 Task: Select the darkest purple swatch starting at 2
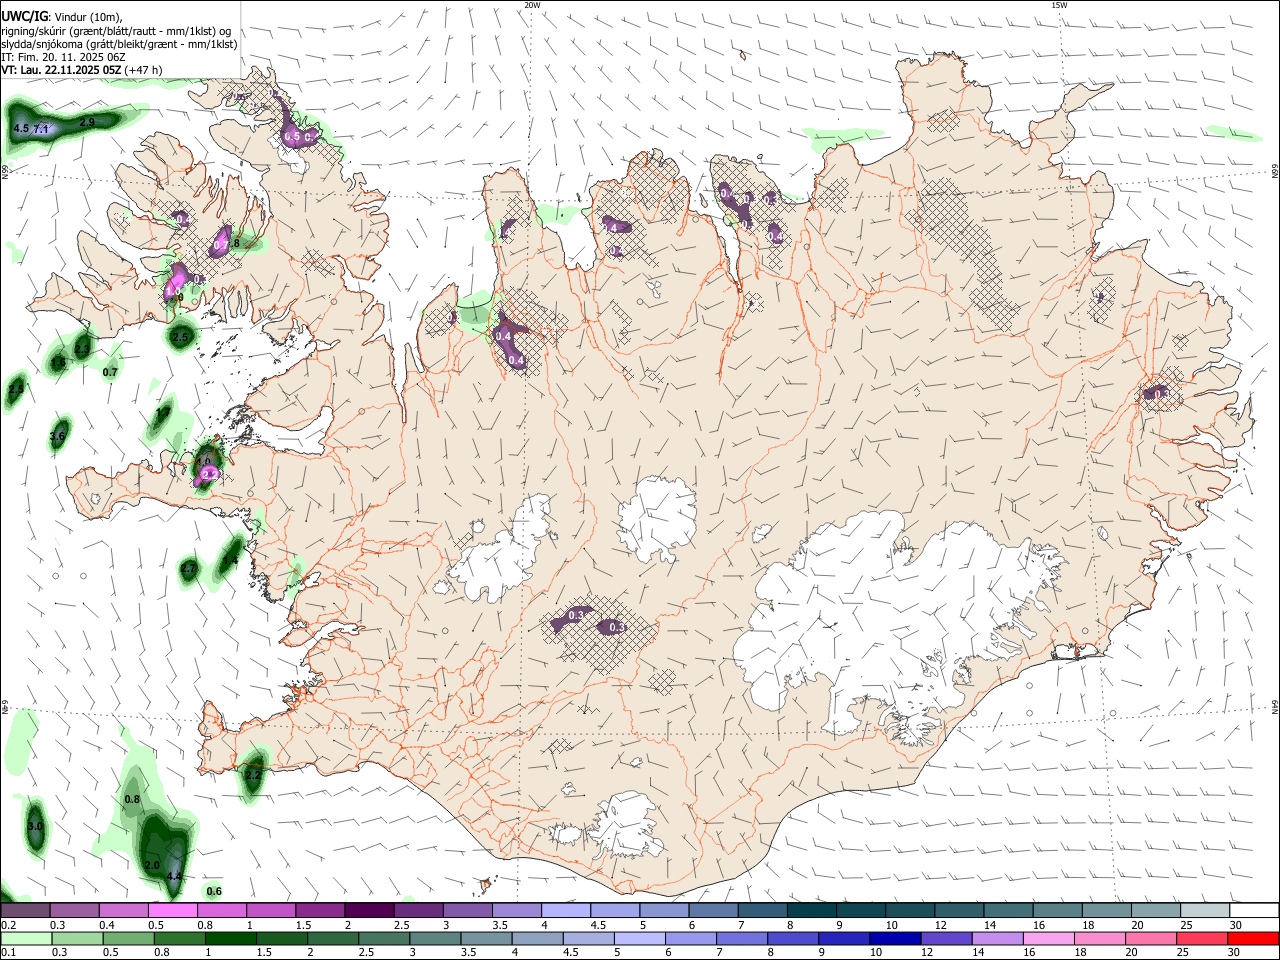(x=369, y=910)
